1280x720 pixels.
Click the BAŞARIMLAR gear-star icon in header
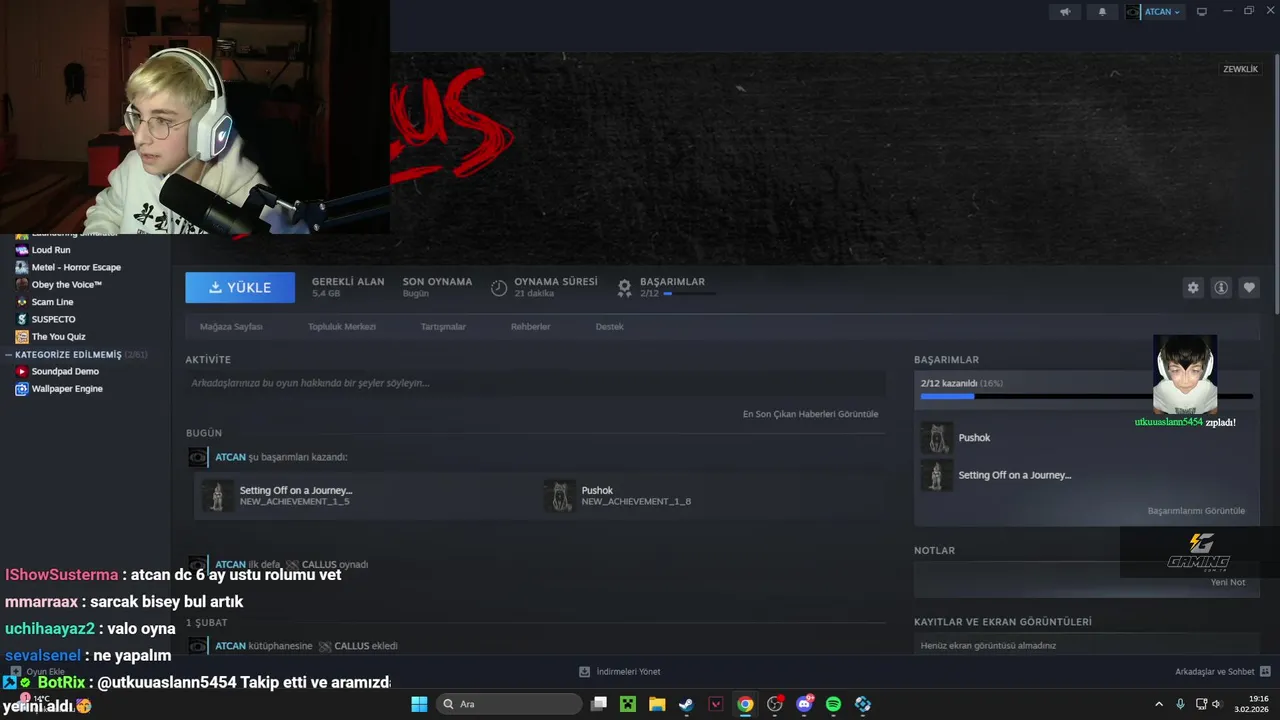(x=624, y=288)
